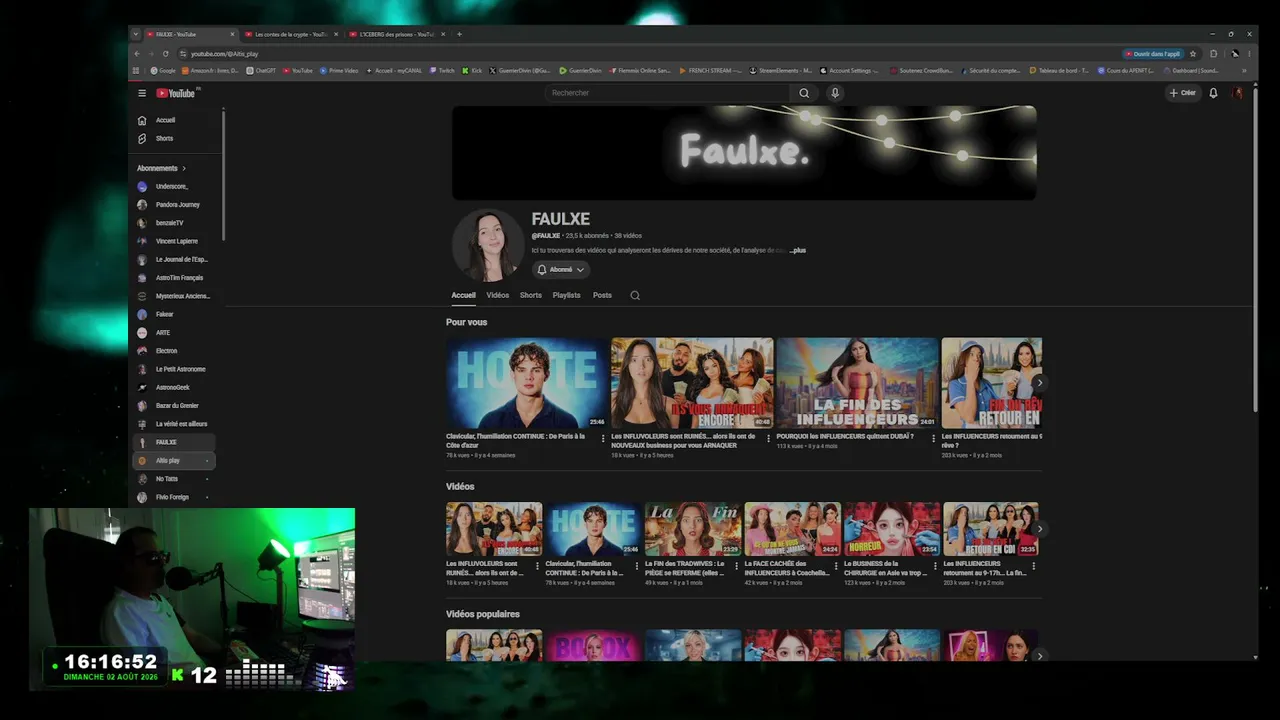This screenshot has width=1280, height=720.
Task: Open the browser apps grid icon
Action: click(x=136, y=71)
